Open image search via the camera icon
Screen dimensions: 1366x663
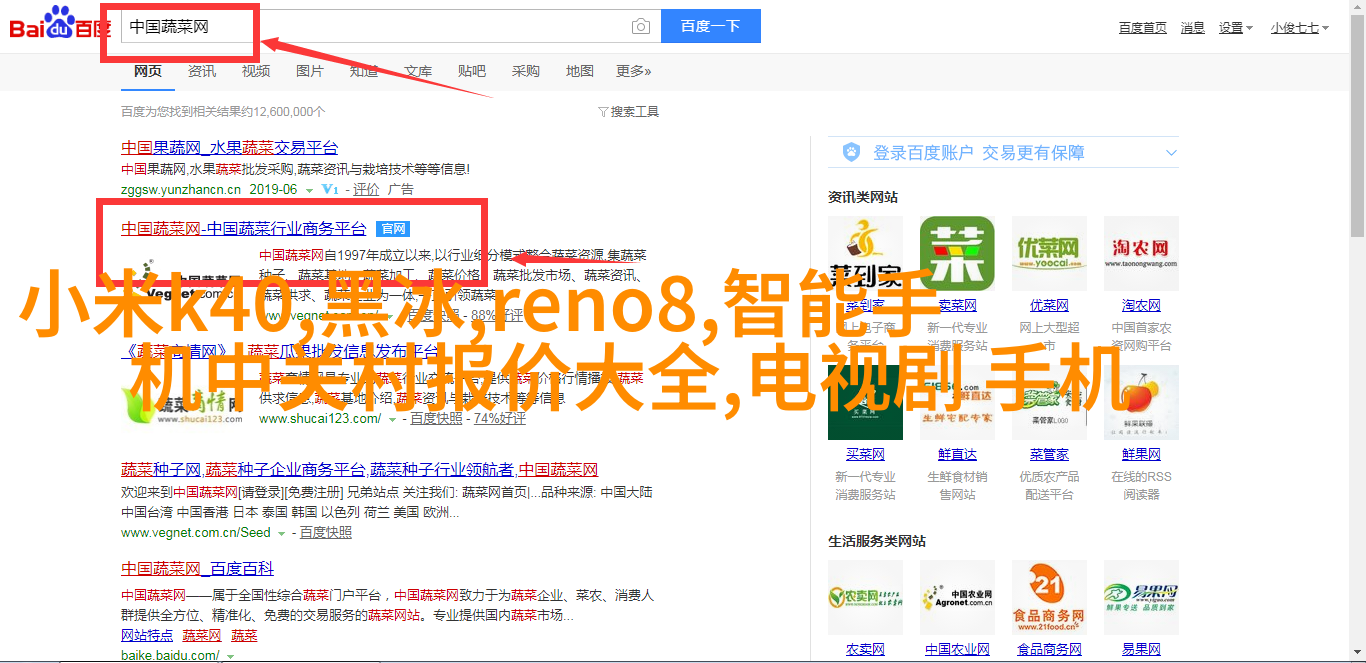coord(641,27)
